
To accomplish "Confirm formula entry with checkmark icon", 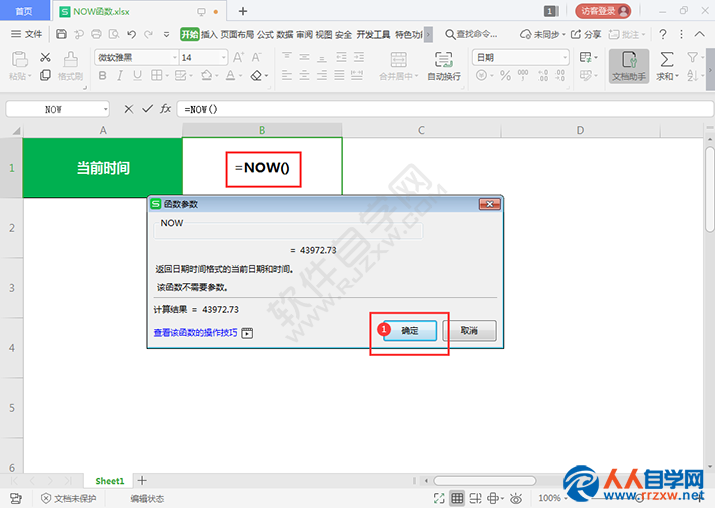I will pos(147,109).
